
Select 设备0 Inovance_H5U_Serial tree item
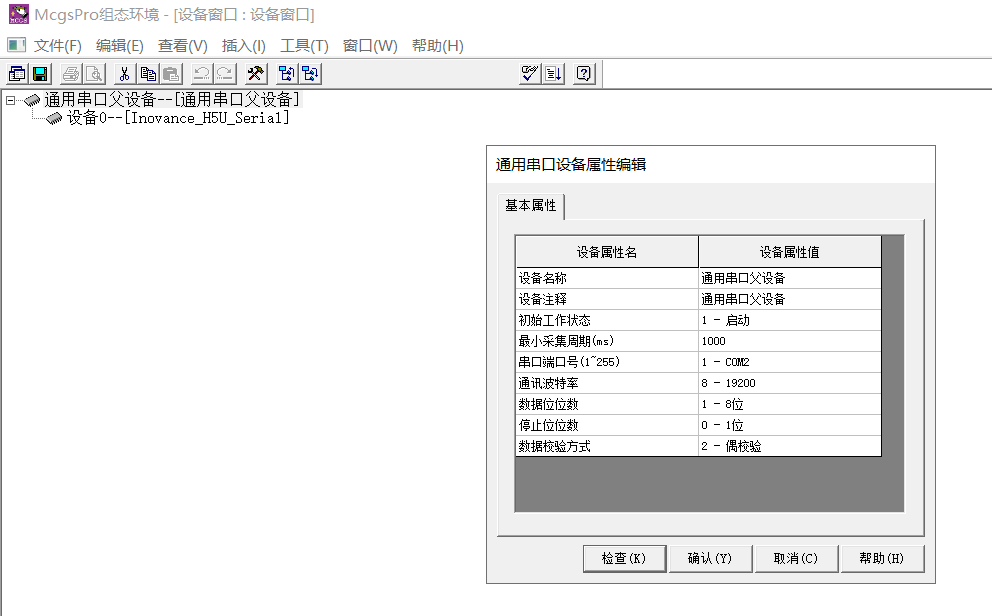coord(178,118)
